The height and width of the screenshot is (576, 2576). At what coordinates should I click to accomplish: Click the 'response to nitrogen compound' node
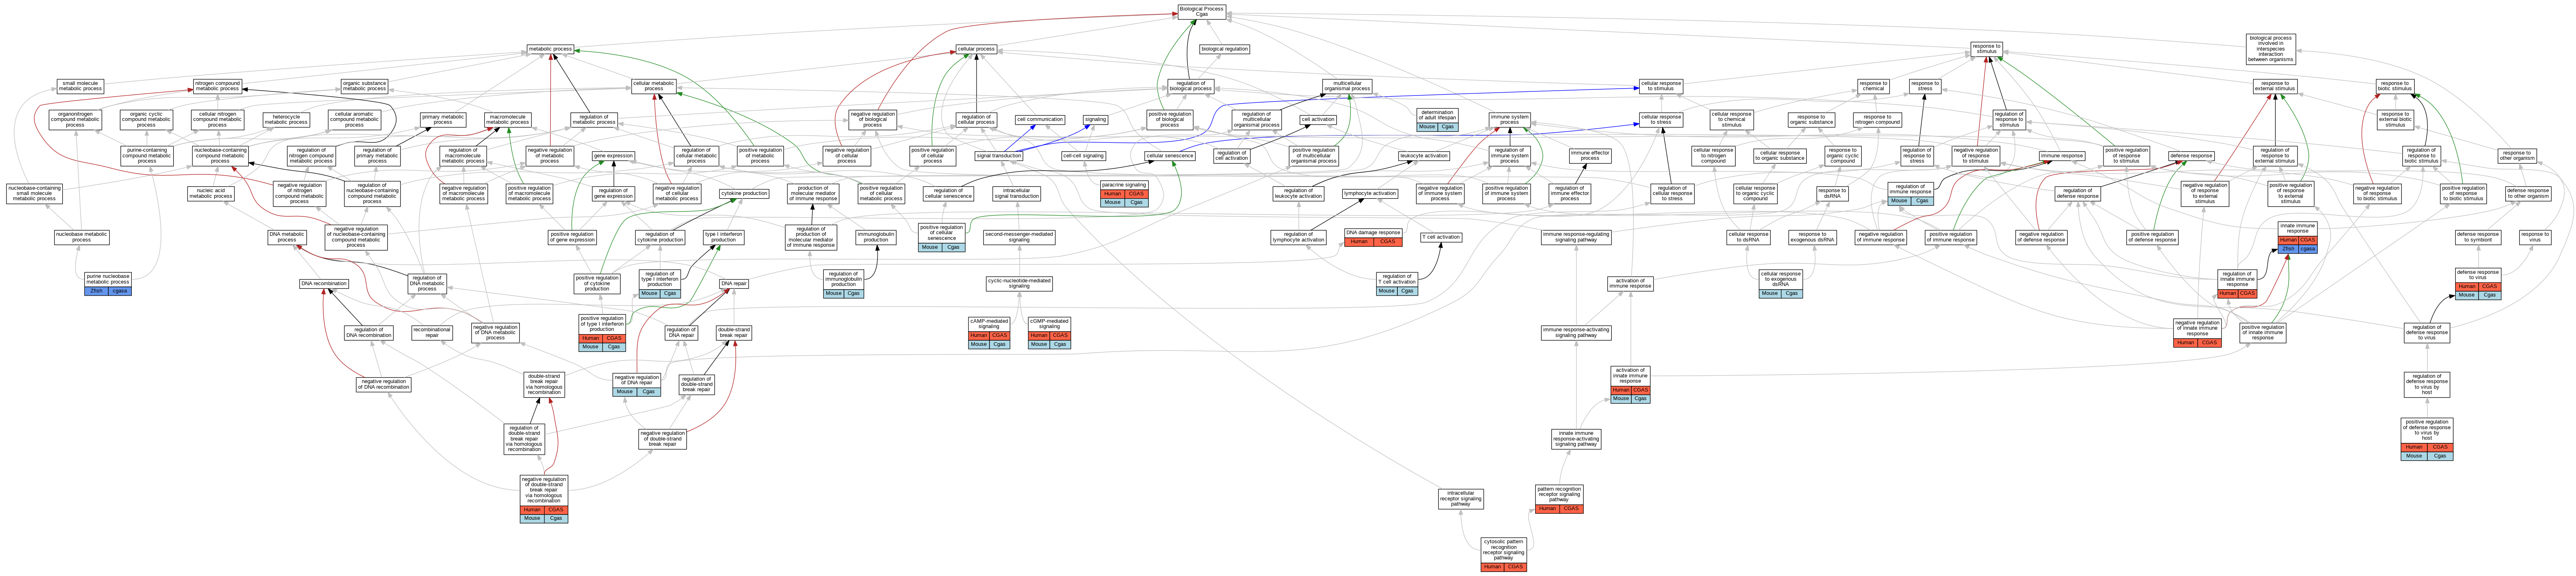tap(1877, 120)
